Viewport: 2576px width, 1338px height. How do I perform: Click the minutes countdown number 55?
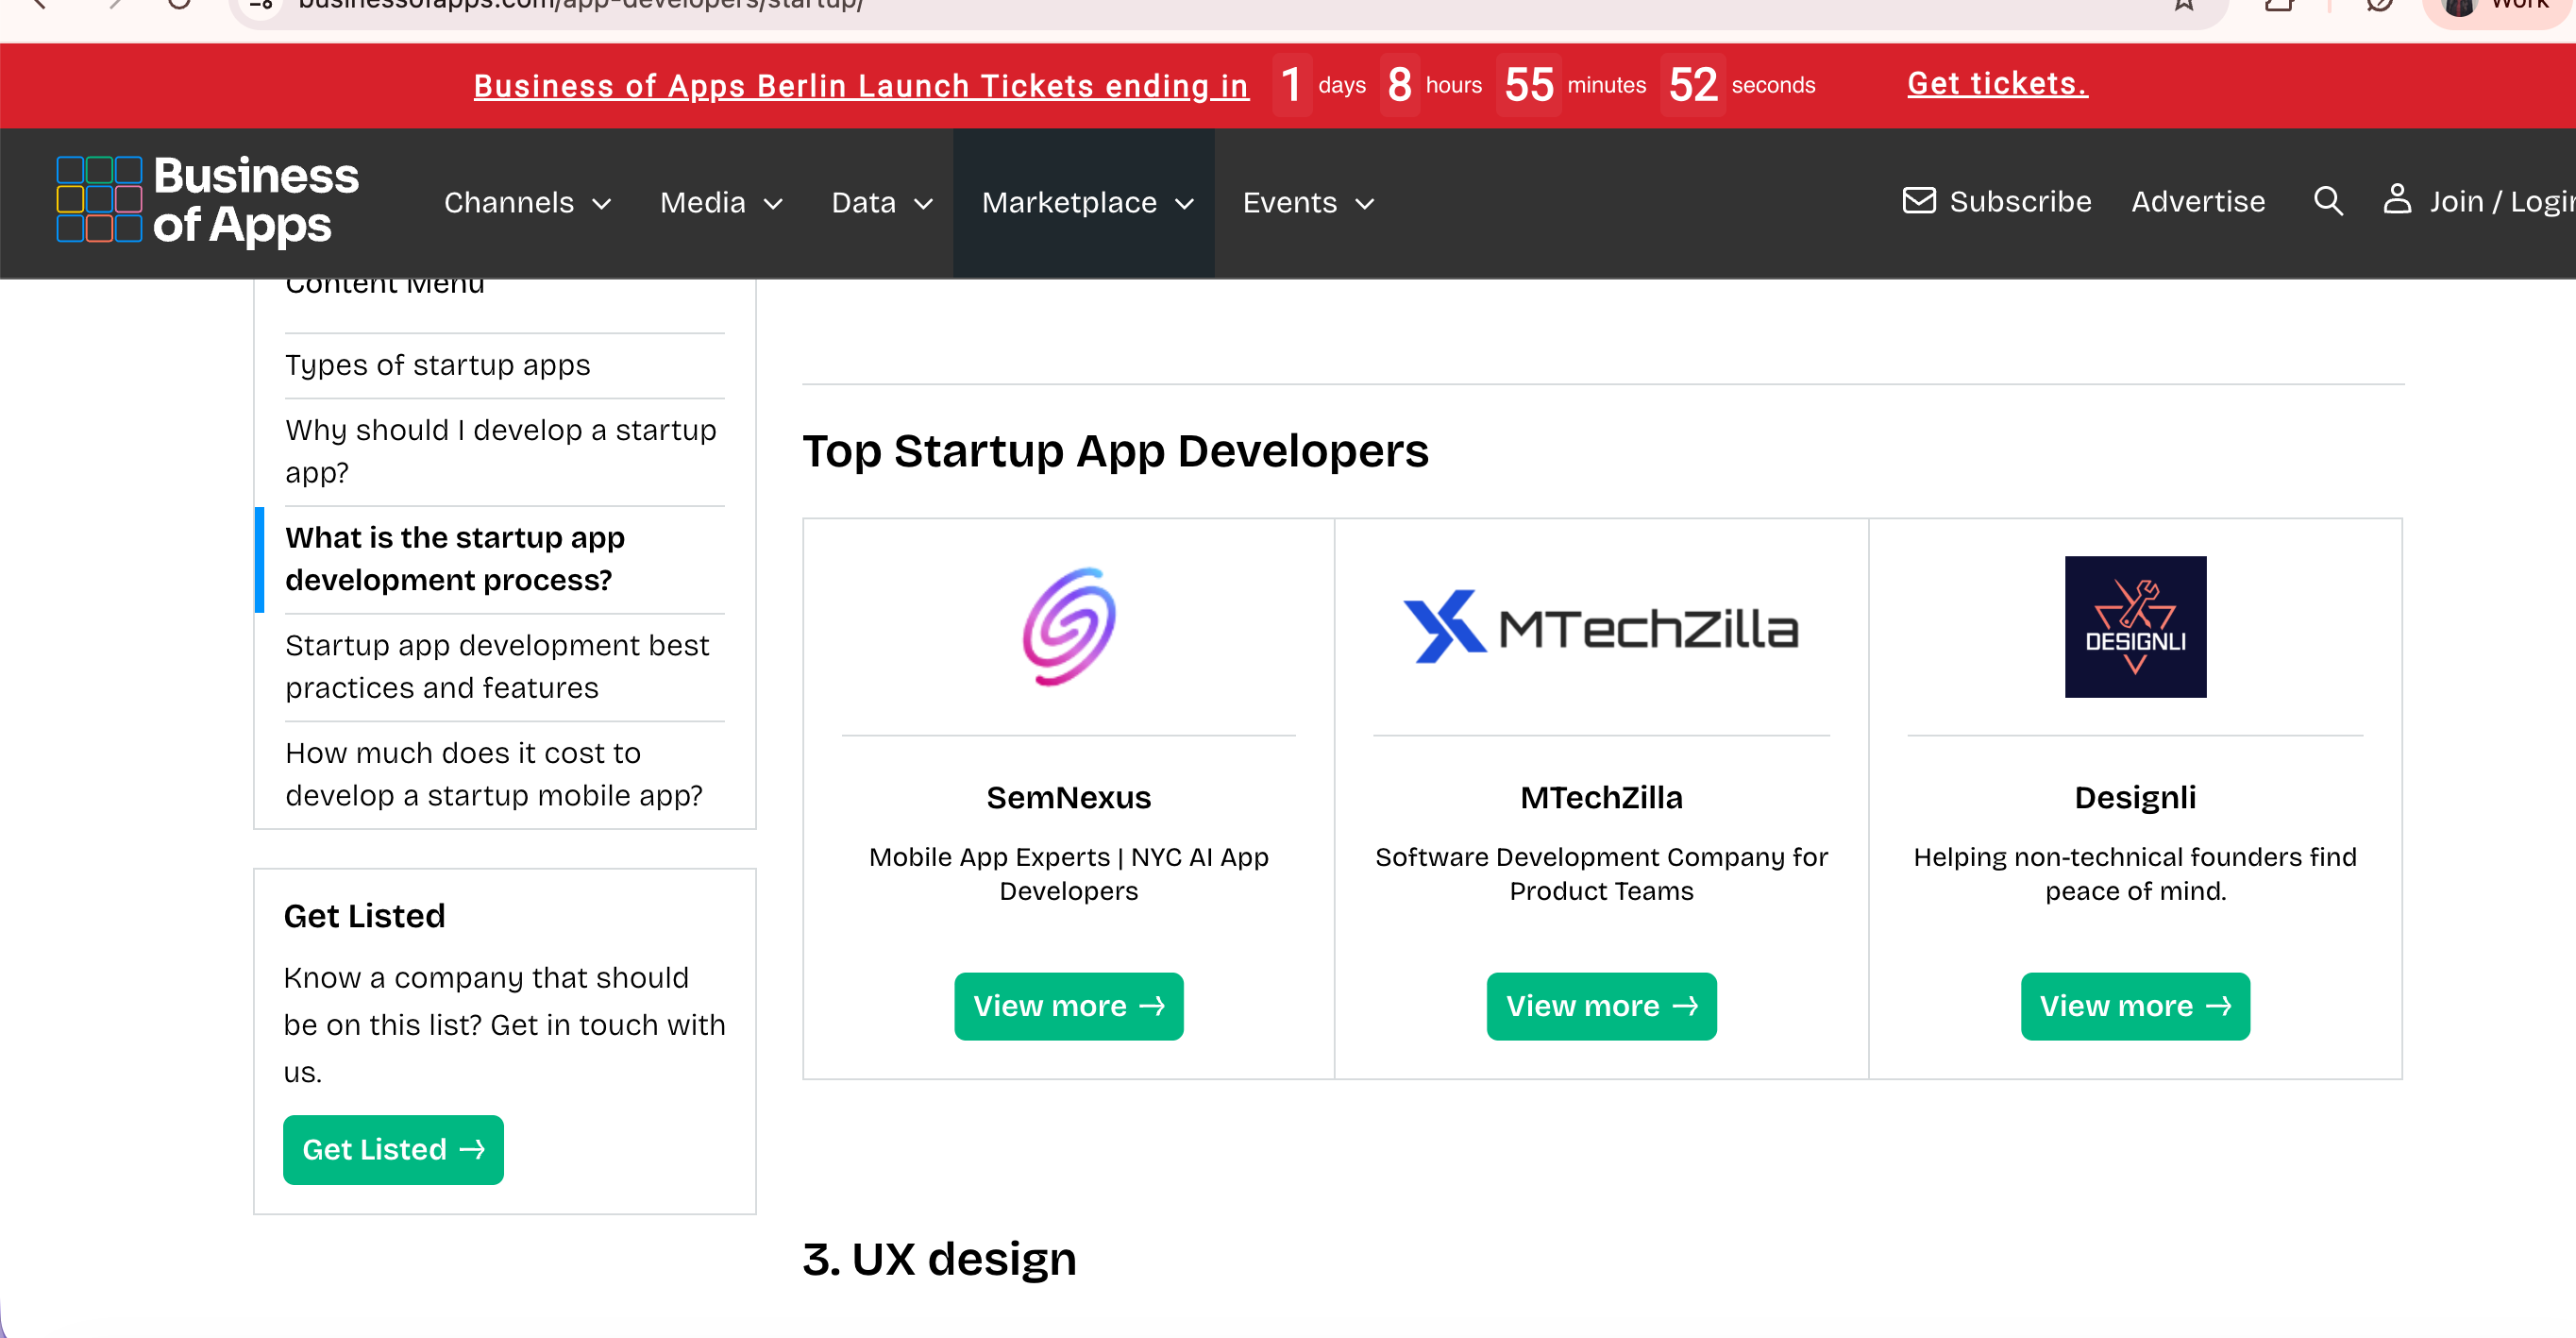point(1528,85)
